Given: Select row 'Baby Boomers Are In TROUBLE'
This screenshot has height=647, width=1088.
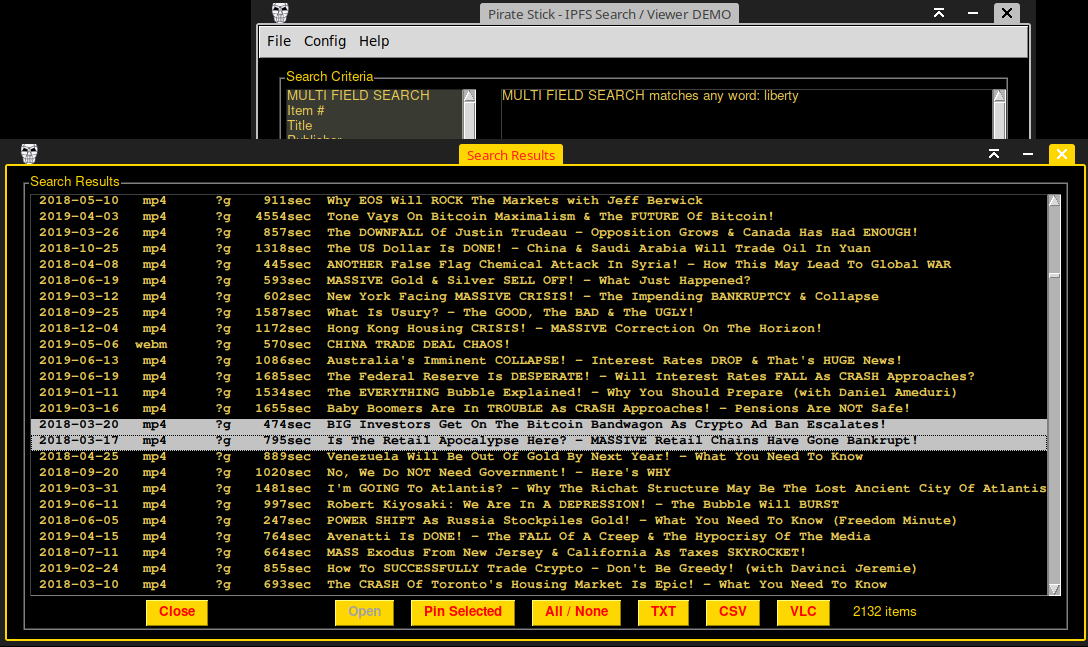Looking at the screenshot, I should 539,408.
